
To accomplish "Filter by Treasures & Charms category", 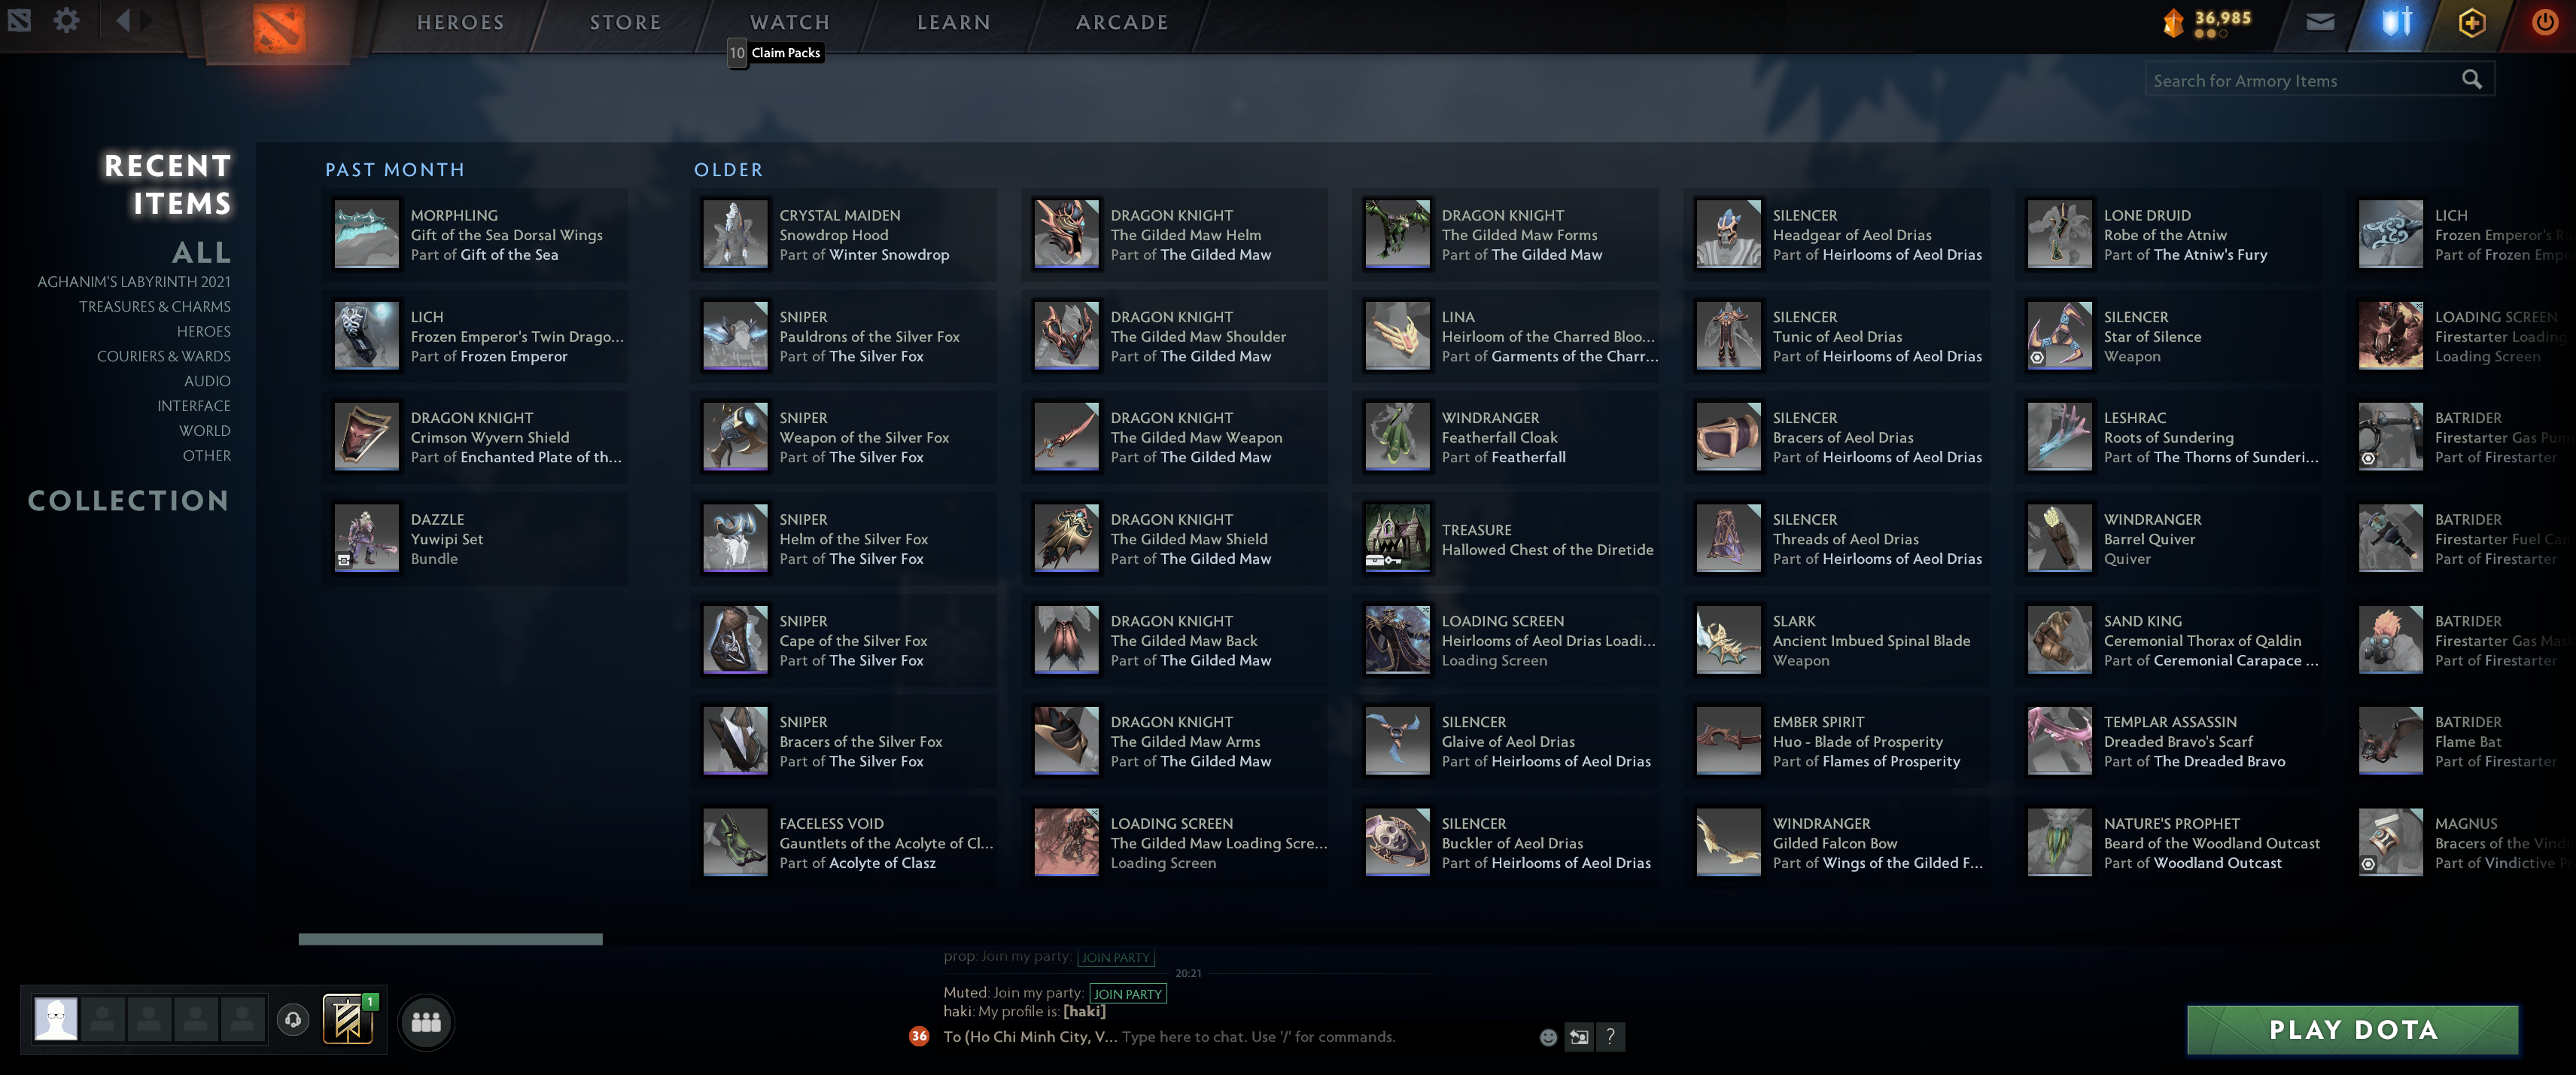I will [x=154, y=307].
